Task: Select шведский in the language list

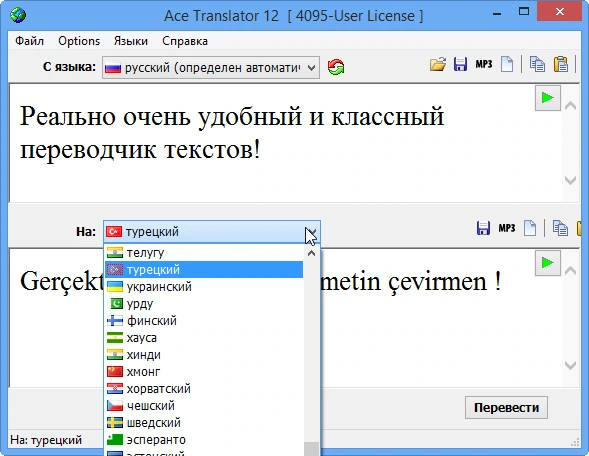Action: 204,423
